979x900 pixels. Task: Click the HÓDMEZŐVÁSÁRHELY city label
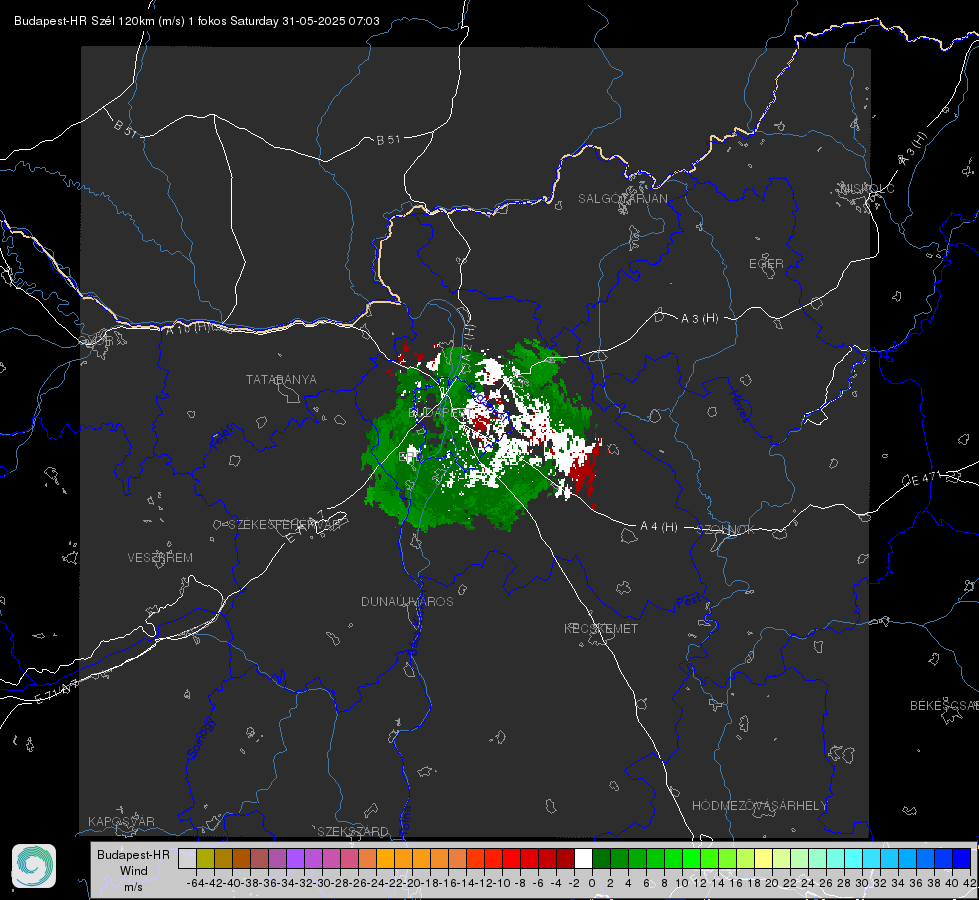click(759, 805)
